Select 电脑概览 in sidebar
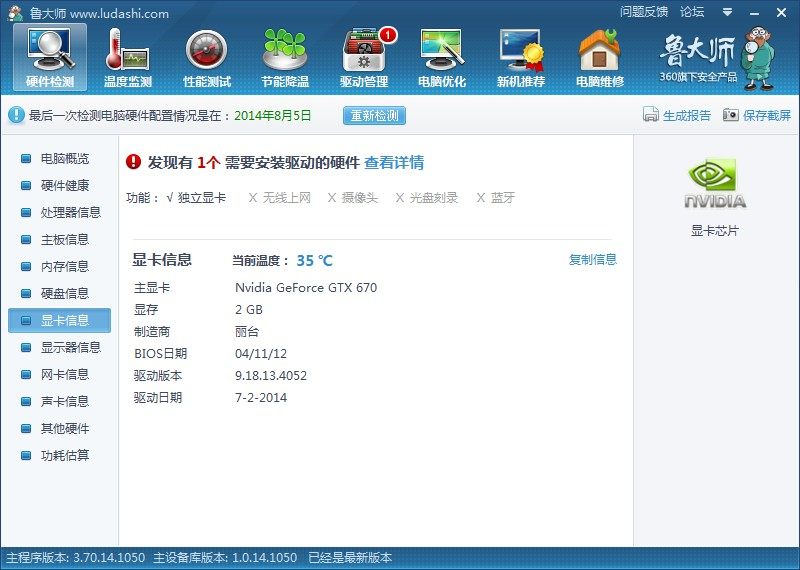The height and width of the screenshot is (570, 800). tap(64, 158)
